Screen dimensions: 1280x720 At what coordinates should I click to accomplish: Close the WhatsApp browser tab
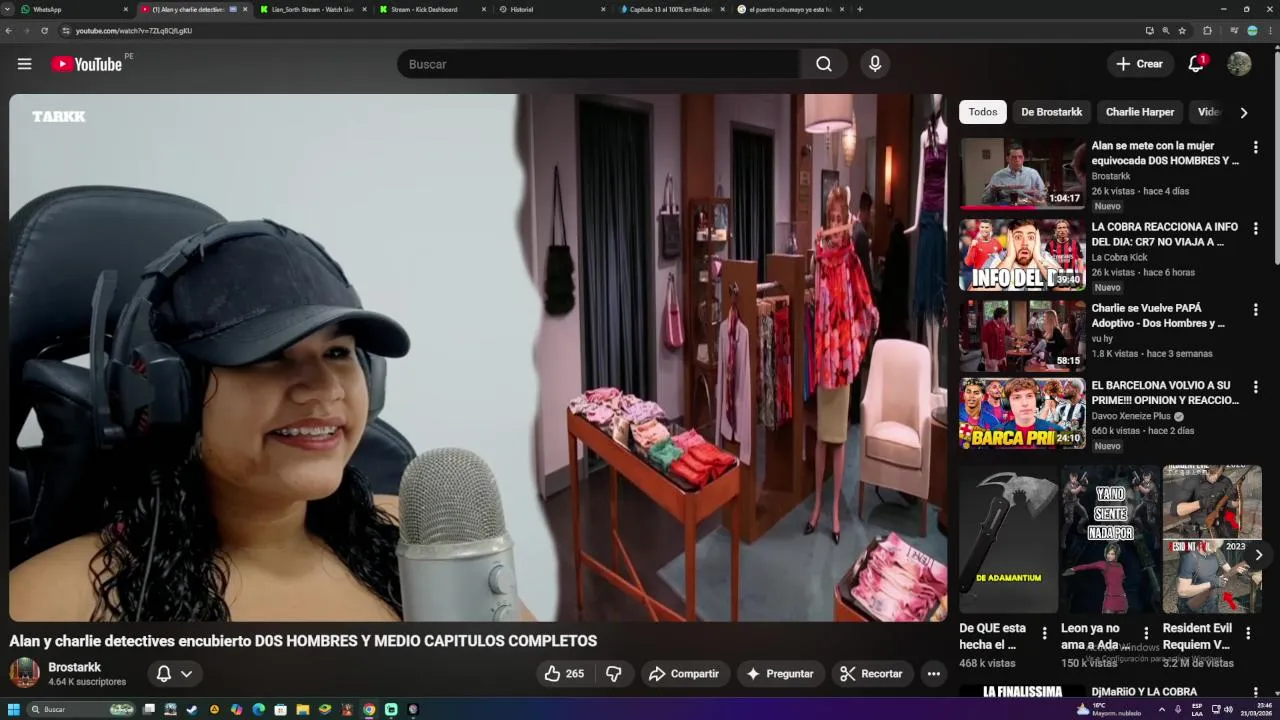pos(126,9)
